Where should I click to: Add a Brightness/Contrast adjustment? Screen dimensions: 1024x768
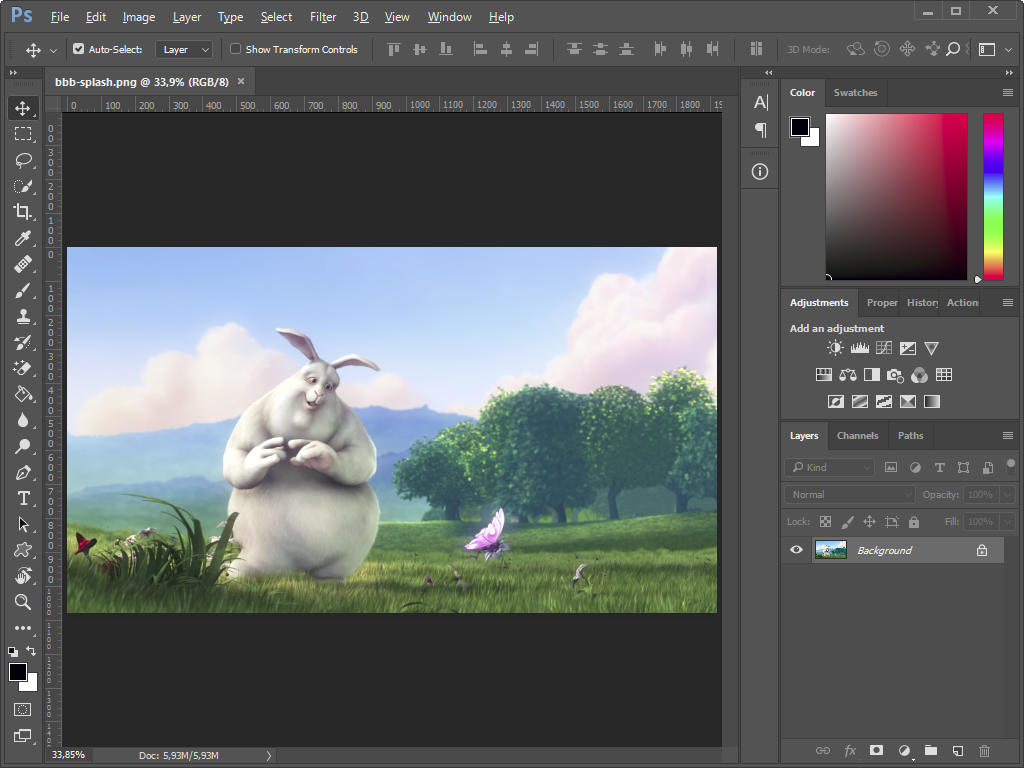click(835, 348)
